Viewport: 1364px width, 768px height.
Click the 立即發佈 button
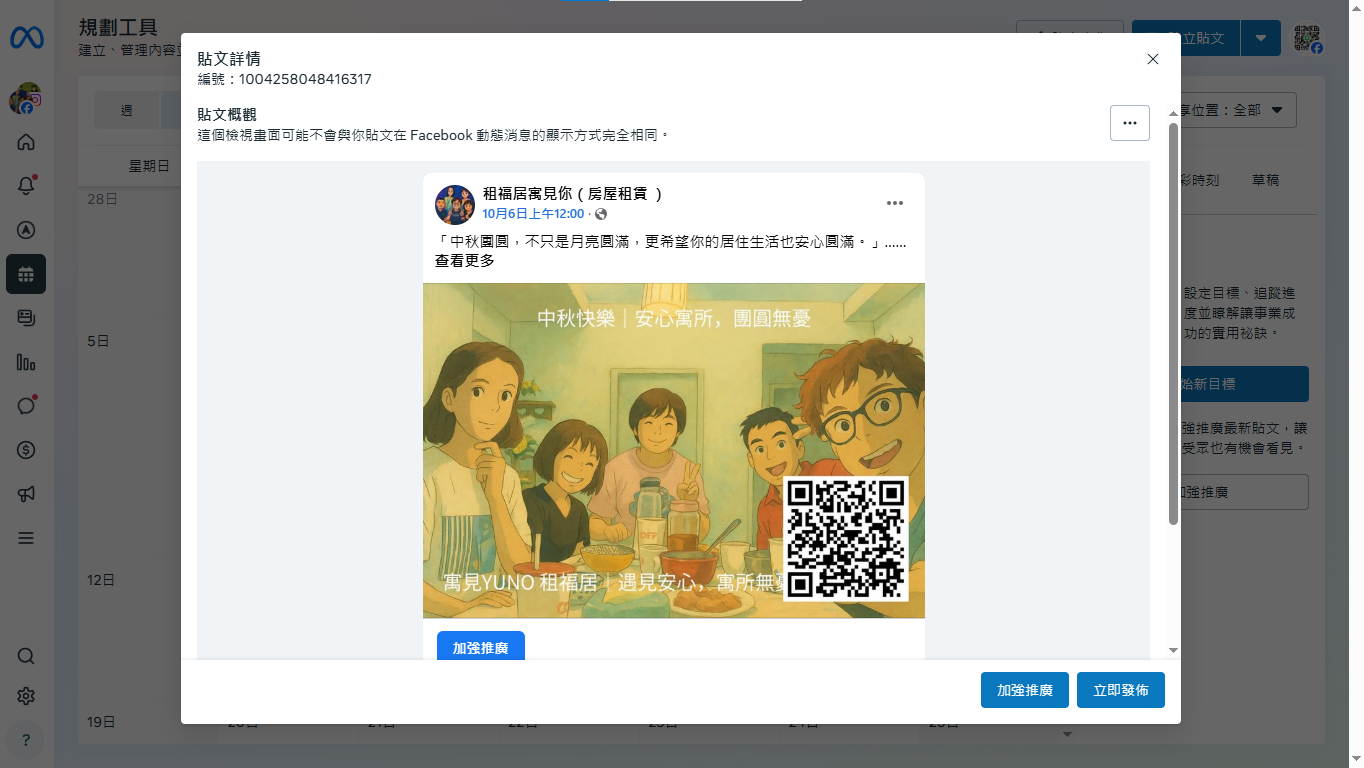(1120, 690)
